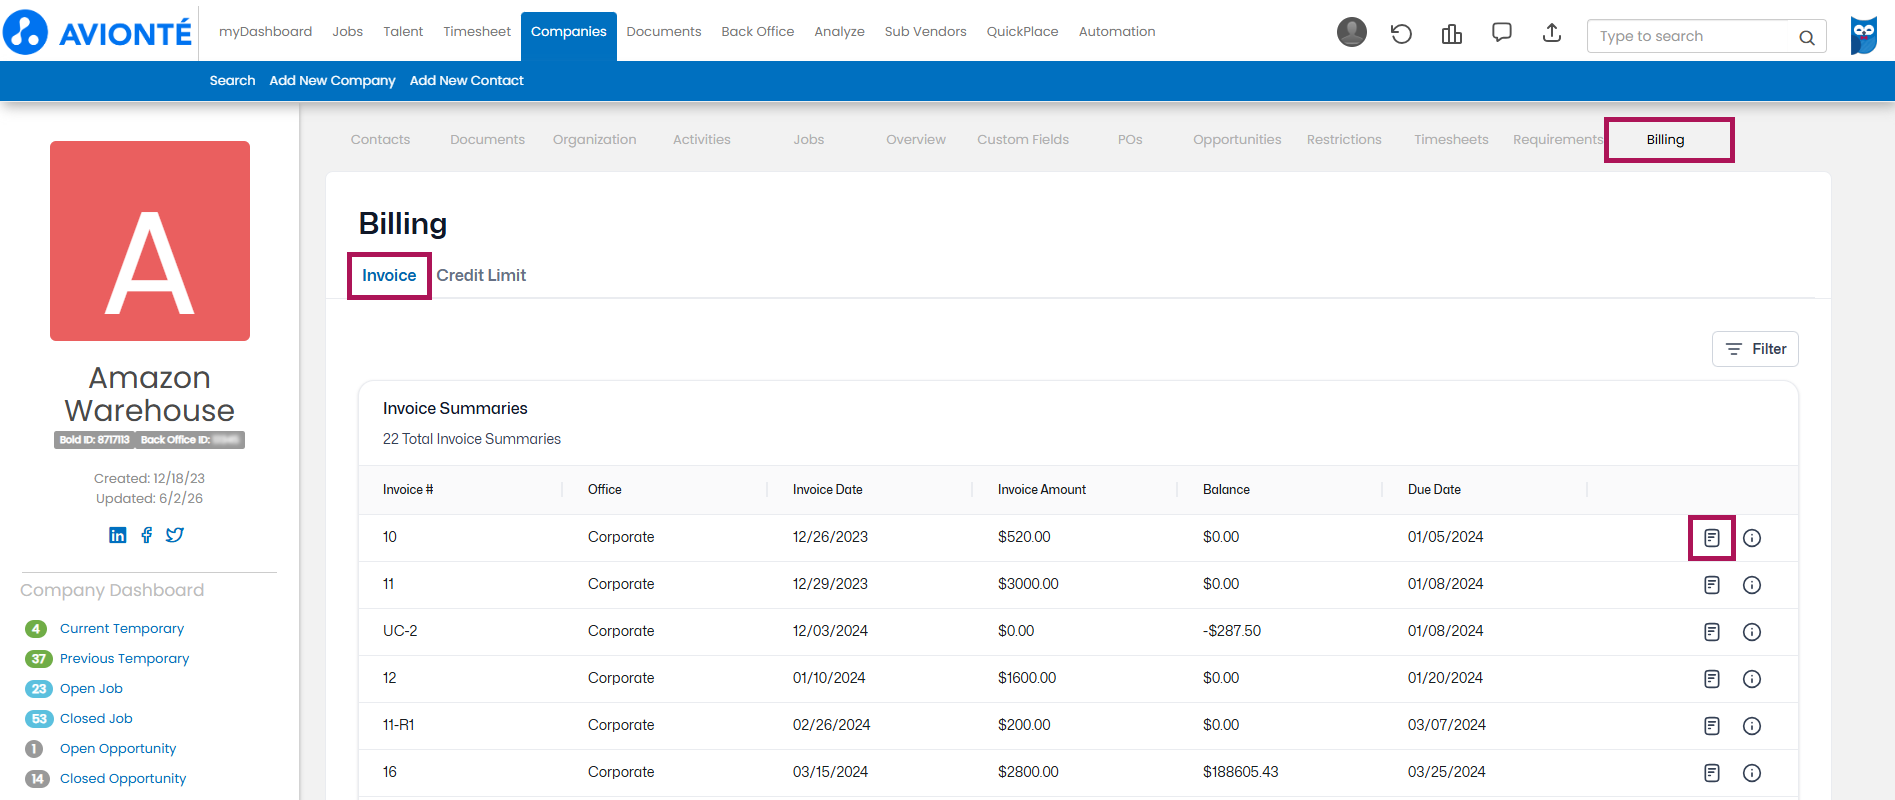Select the Credit Limit sub-tab
The height and width of the screenshot is (800, 1895).
481,276
